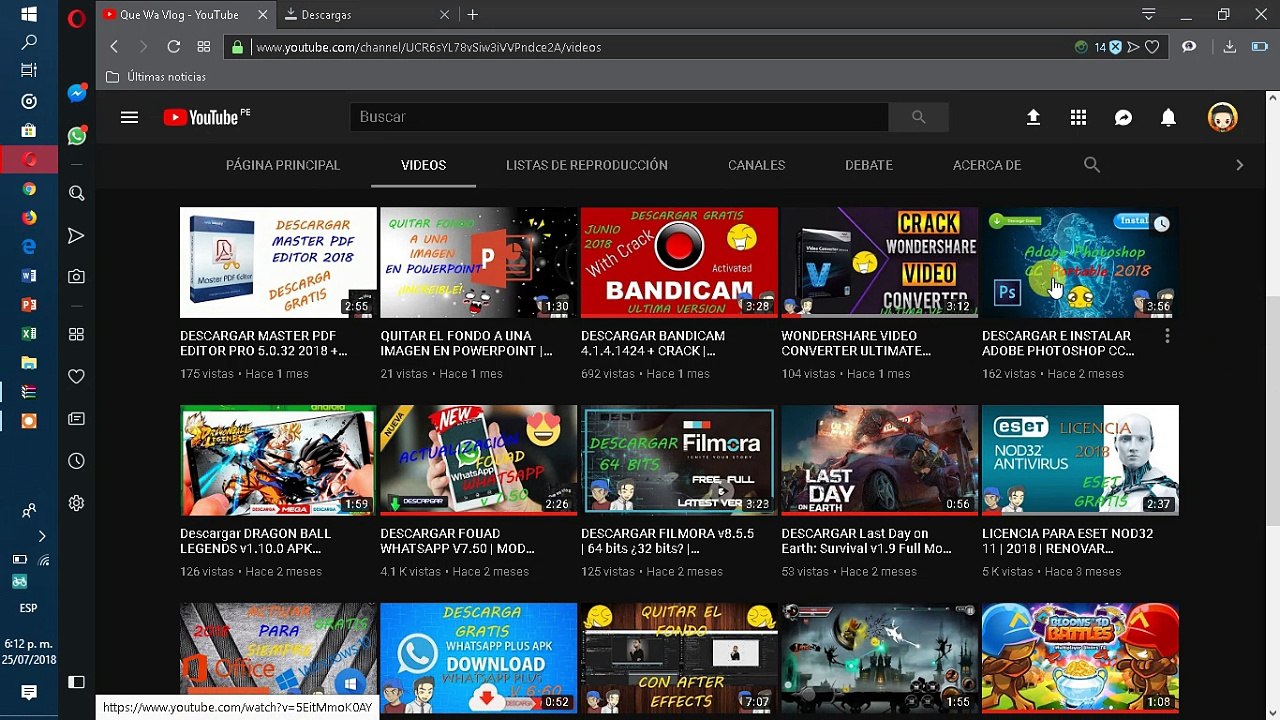The width and height of the screenshot is (1280, 720).
Task: Open the ACERCA DE tab
Action: coord(987,165)
